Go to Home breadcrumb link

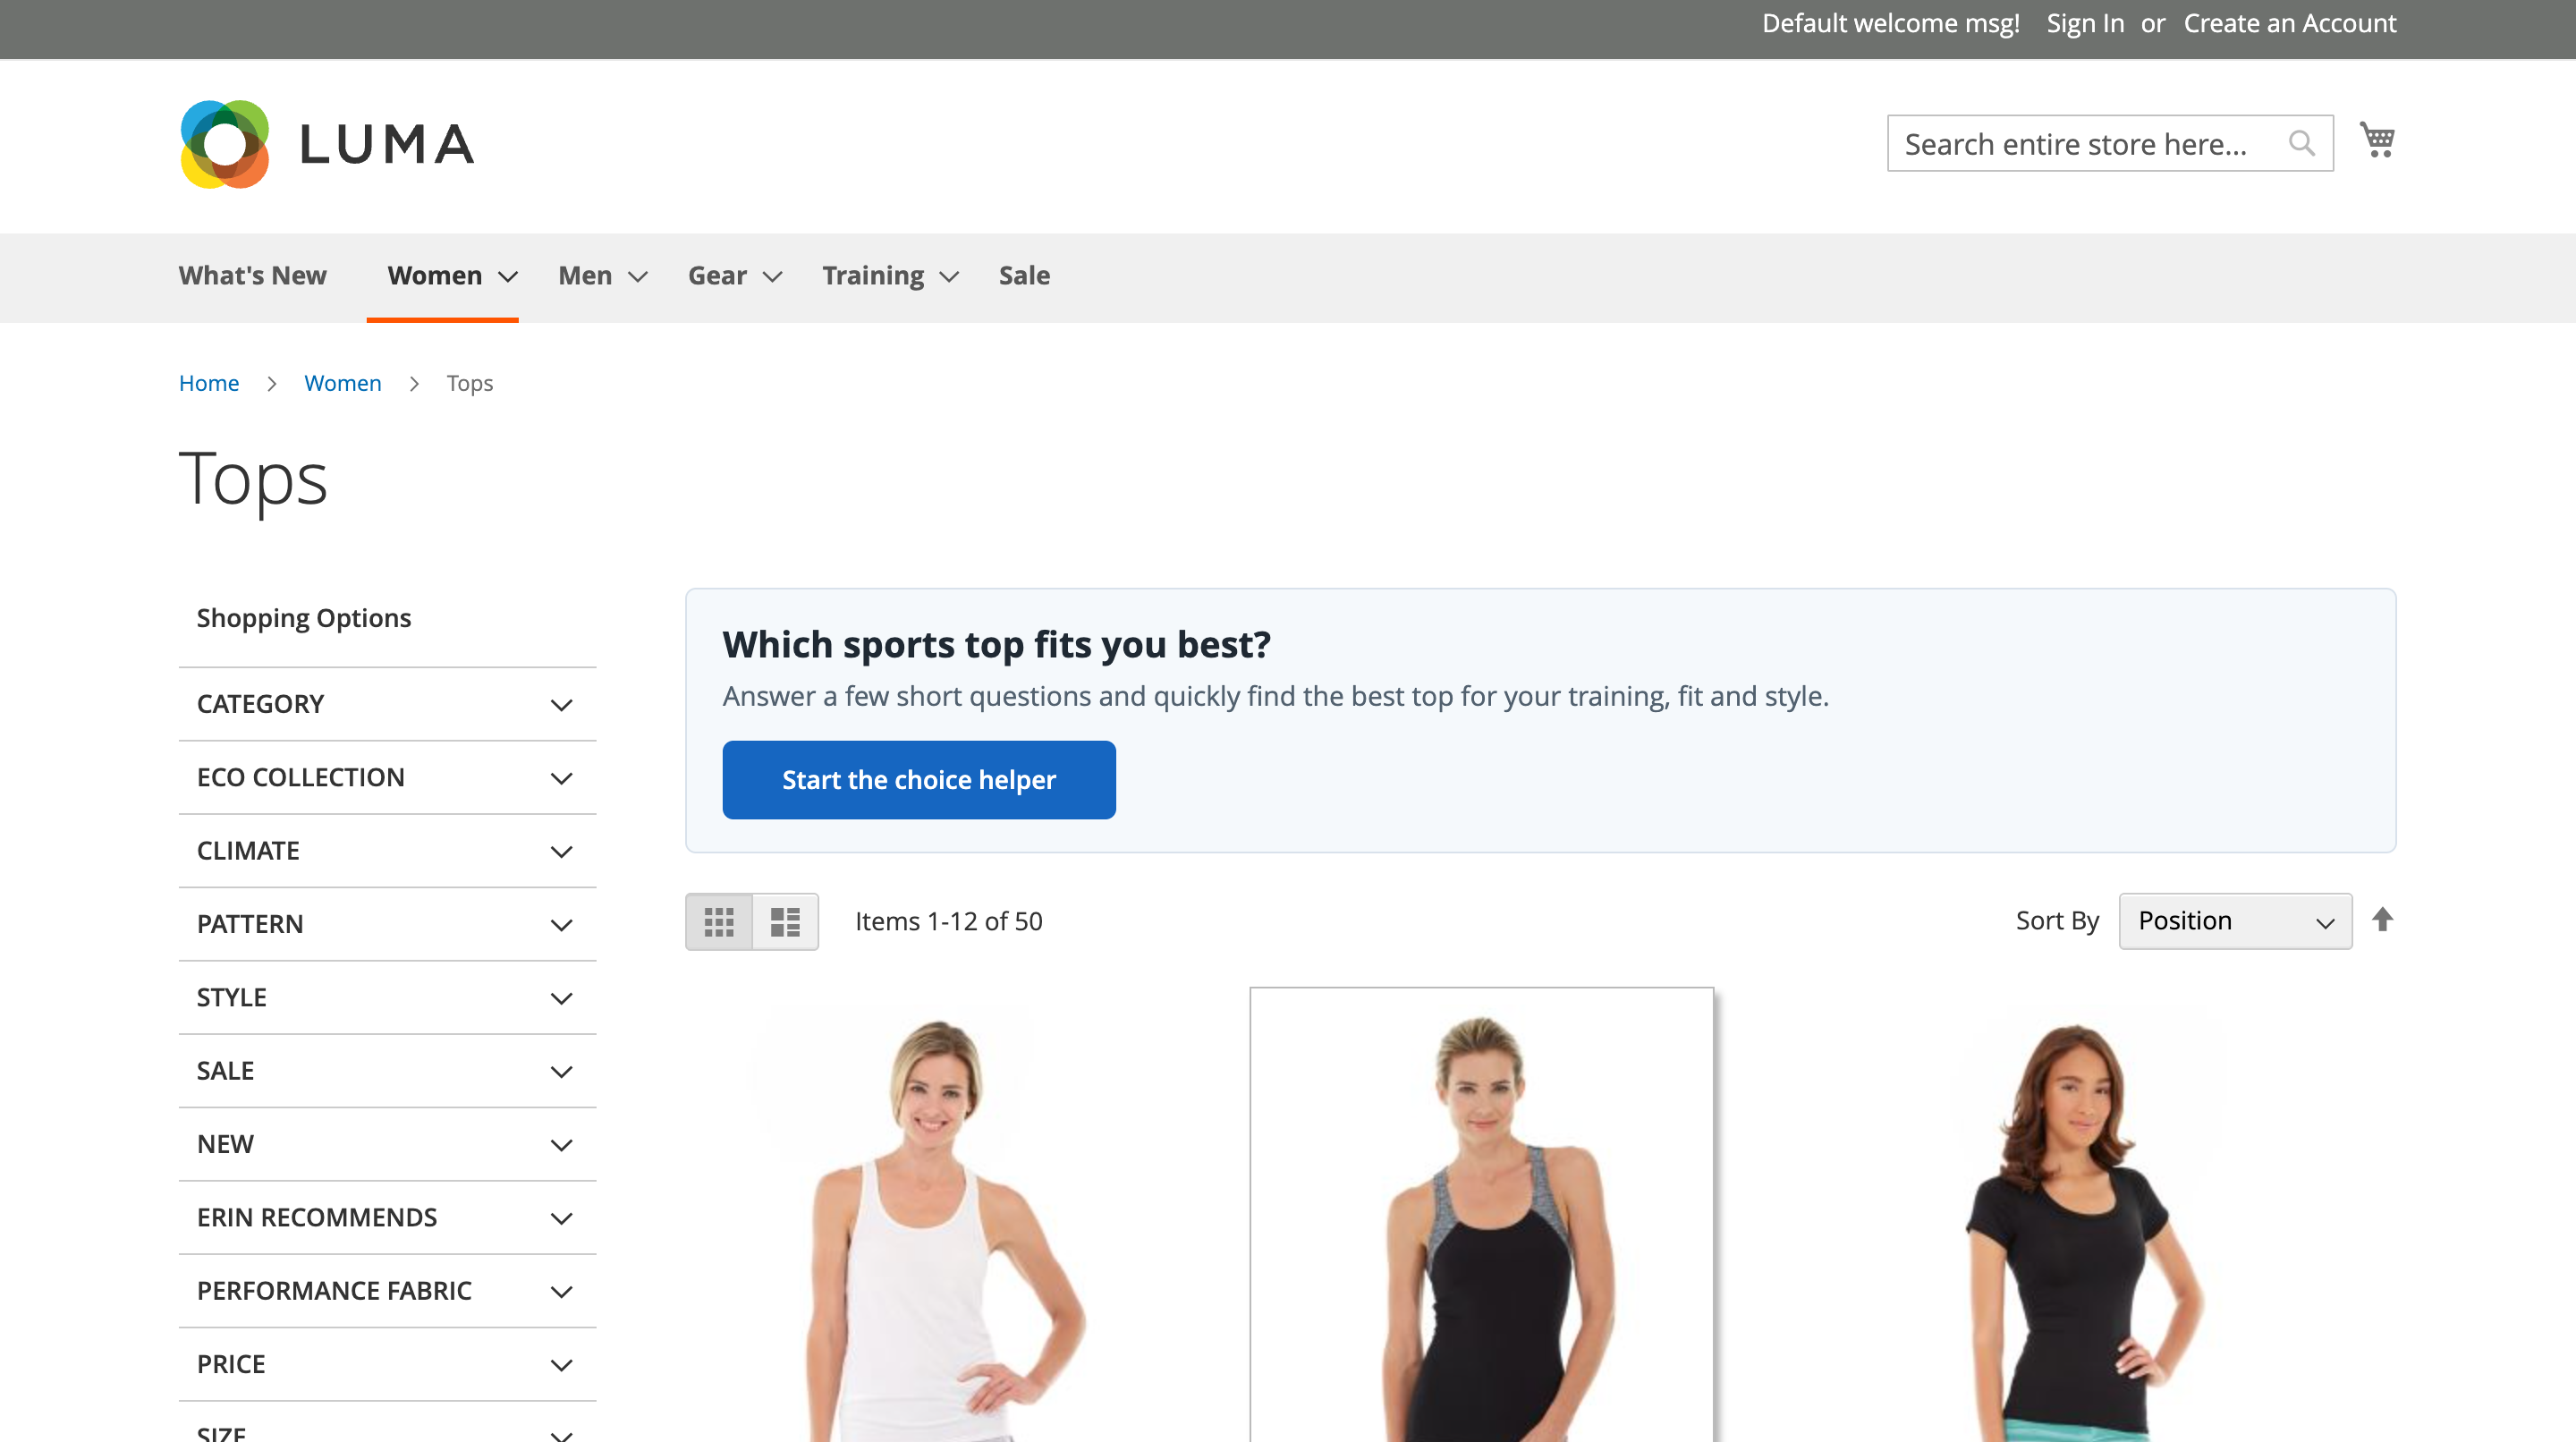[209, 383]
